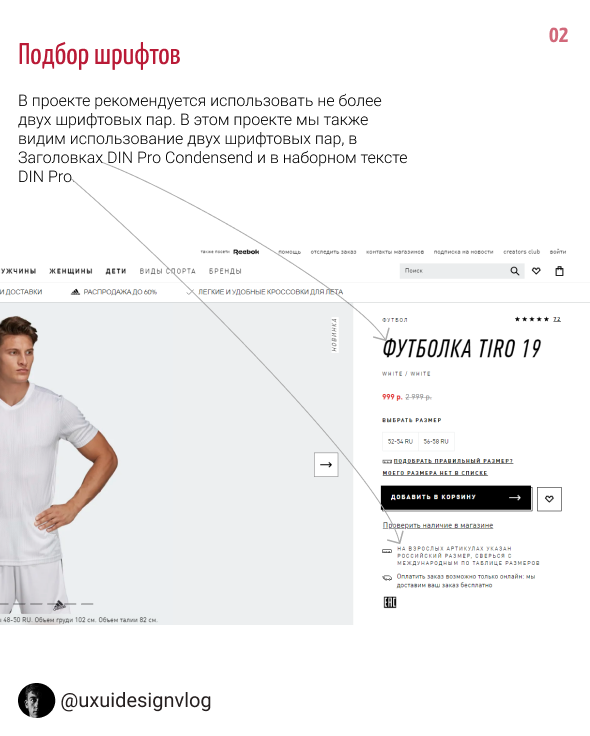This screenshot has height=736, width=590.
Task: Open the БРЕНДЫ menu
Action: [x=225, y=271]
